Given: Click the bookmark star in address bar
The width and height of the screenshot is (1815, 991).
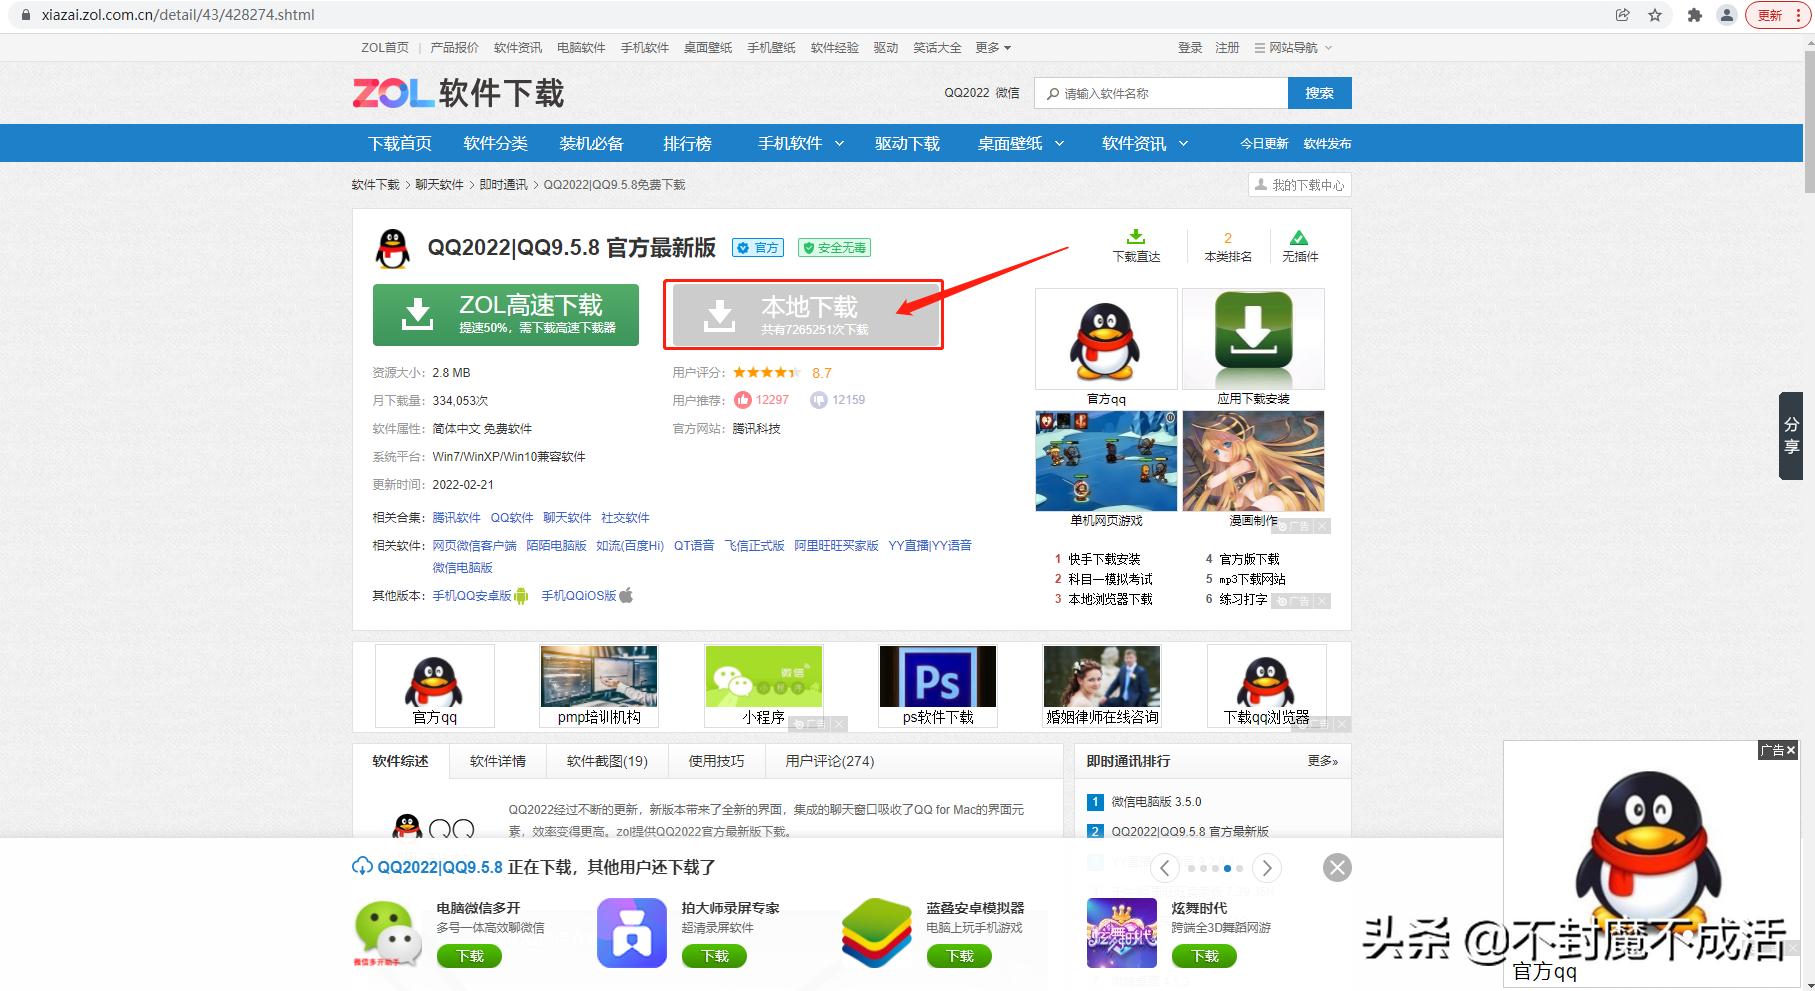Looking at the screenshot, I should [x=1655, y=15].
